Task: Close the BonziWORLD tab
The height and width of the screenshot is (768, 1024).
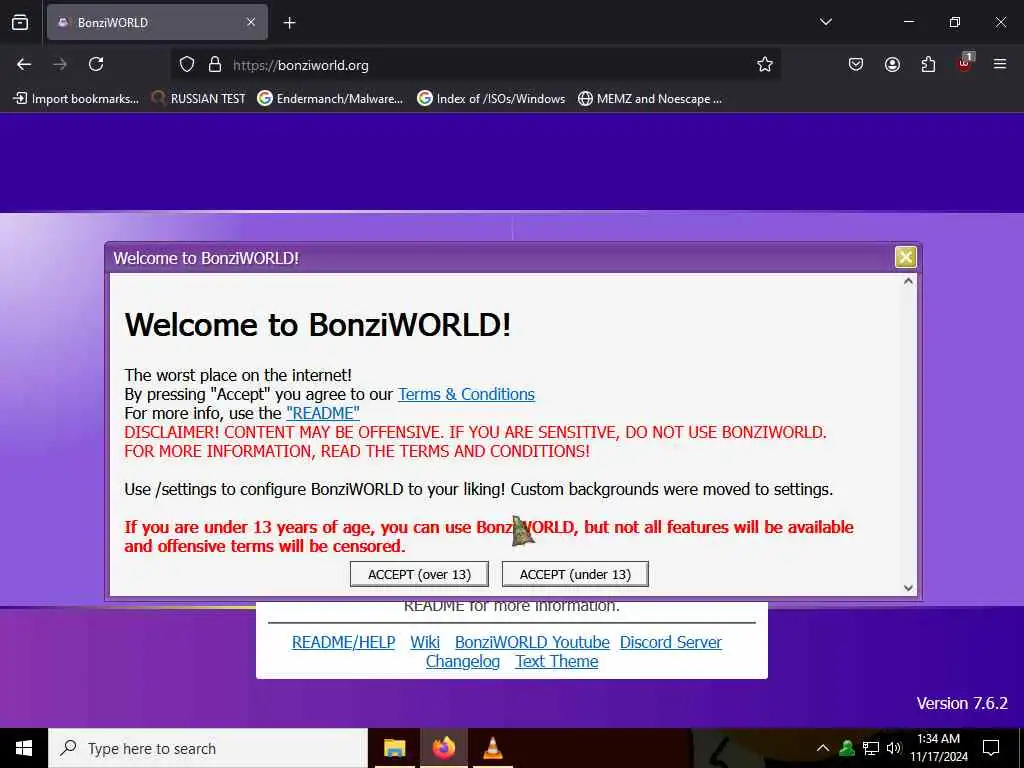Action: coord(251,22)
